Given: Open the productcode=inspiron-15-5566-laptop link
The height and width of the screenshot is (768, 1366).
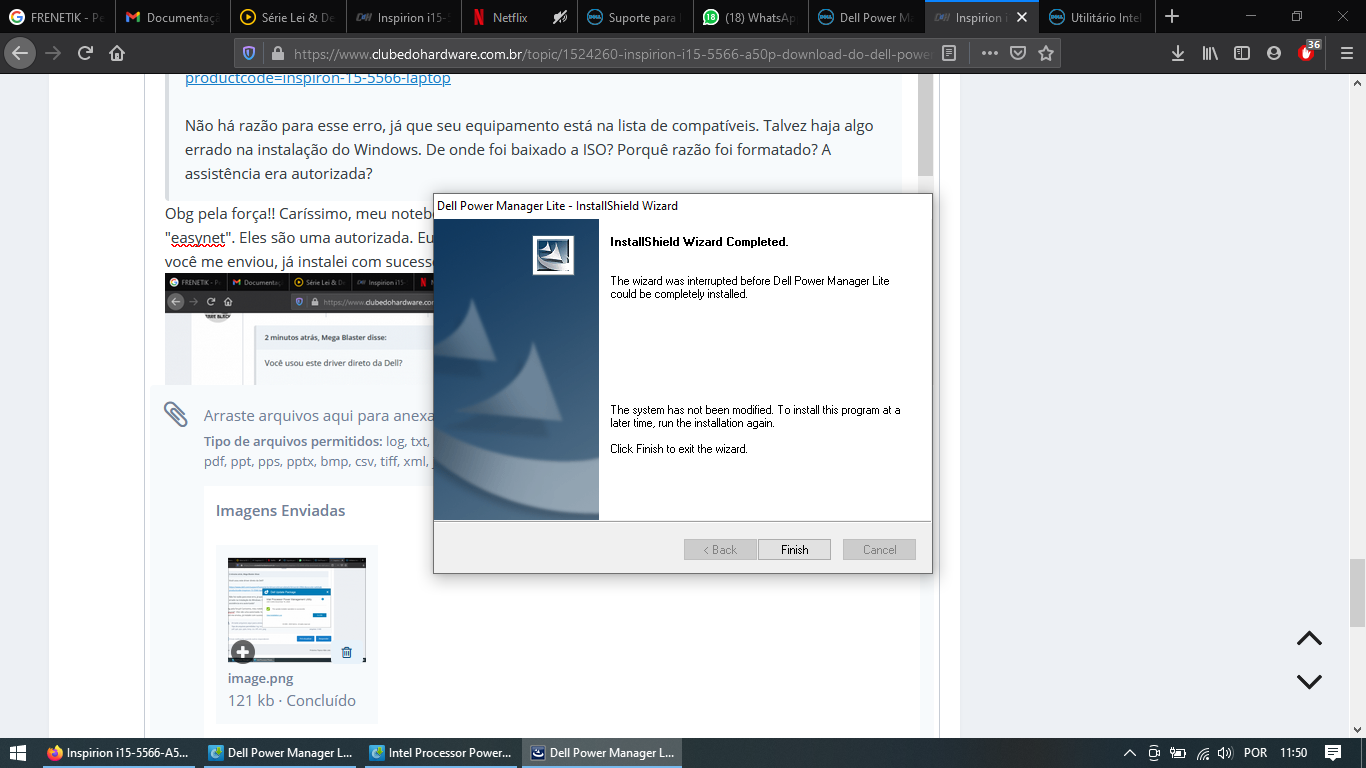Looking at the screenshot, I should [x=318, y=77].
